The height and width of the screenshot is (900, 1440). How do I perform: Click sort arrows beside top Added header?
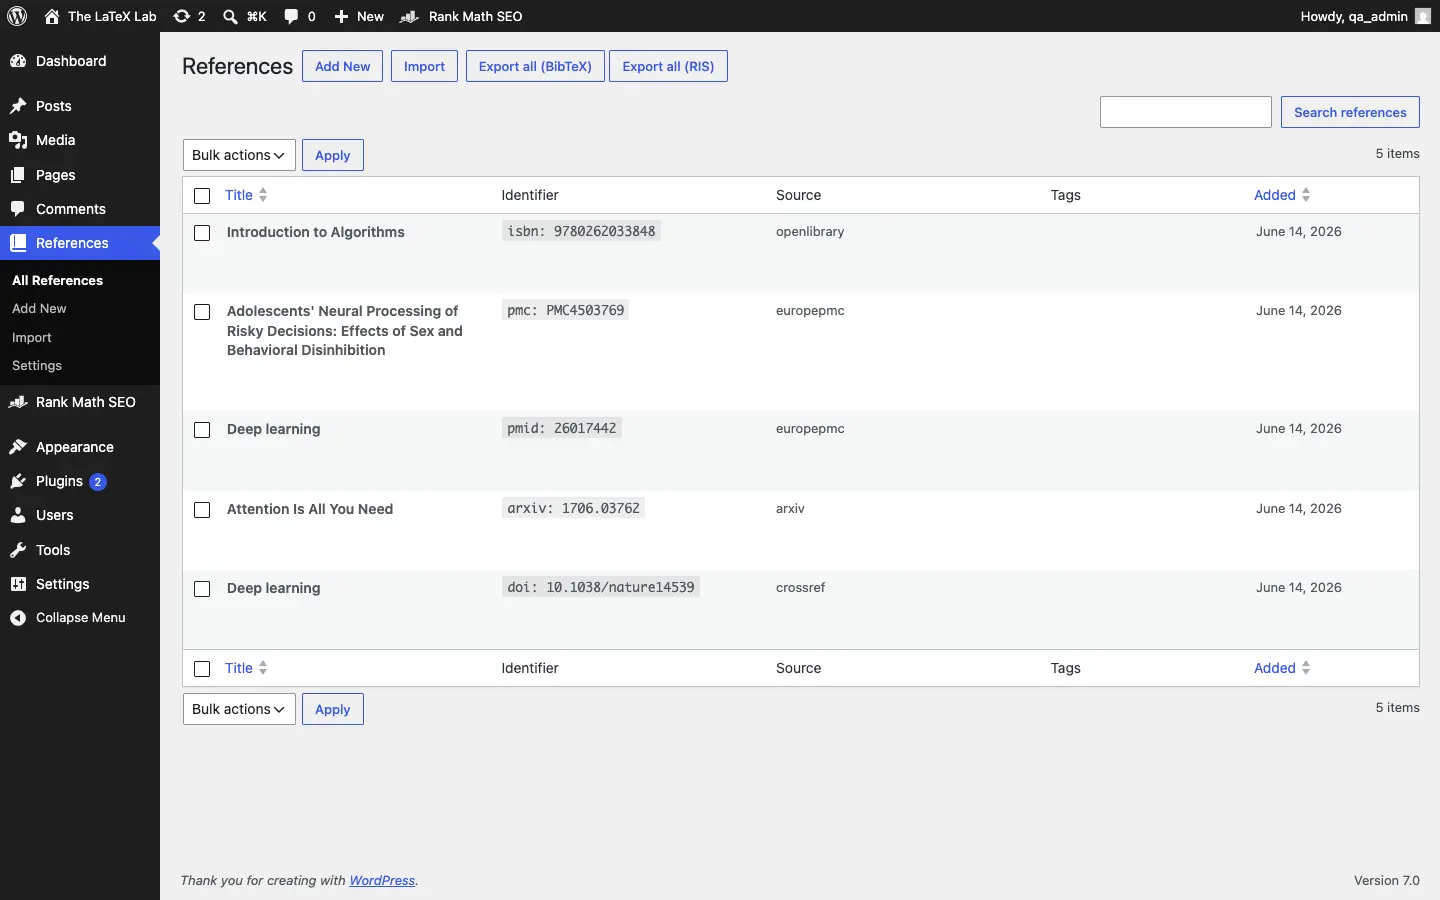tap(1306, 195)
